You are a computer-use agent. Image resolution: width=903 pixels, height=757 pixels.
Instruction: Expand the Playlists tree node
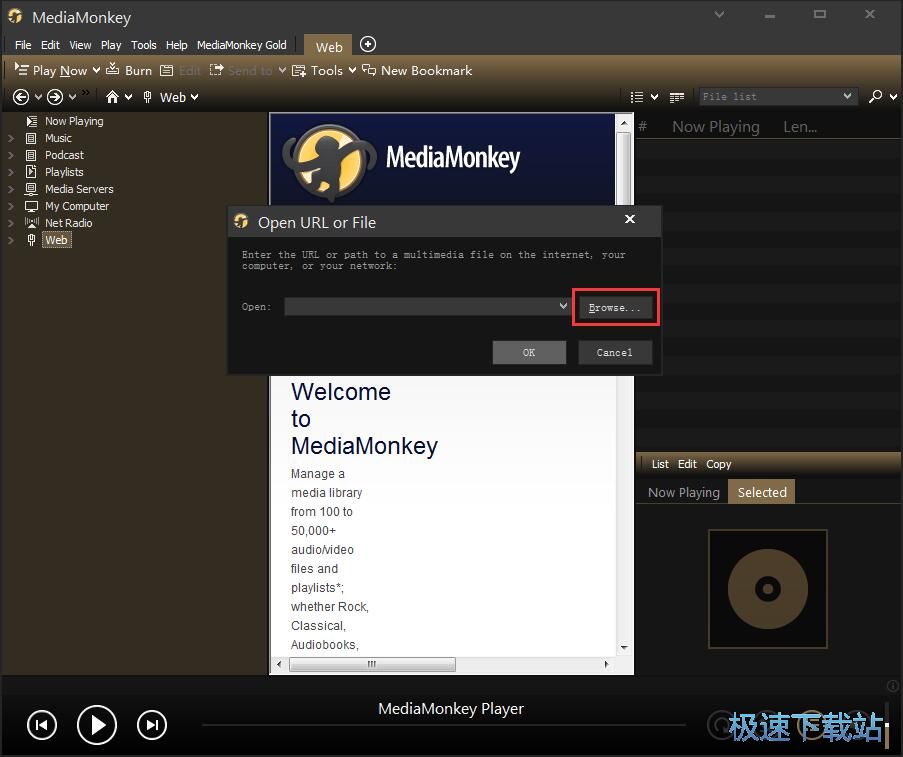[x=11, y=172]
